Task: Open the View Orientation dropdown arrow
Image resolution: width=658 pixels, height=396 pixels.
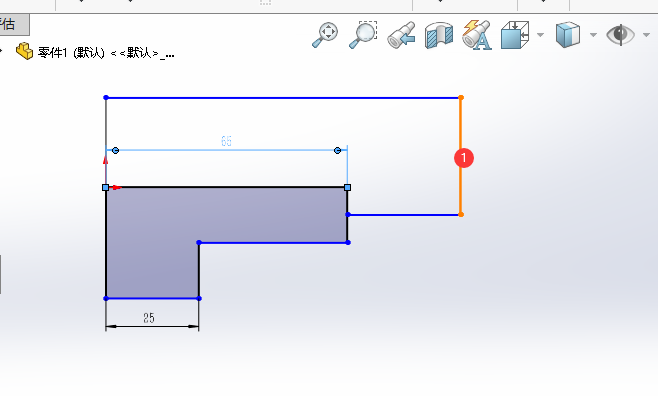Action: (x=540, y=35)
